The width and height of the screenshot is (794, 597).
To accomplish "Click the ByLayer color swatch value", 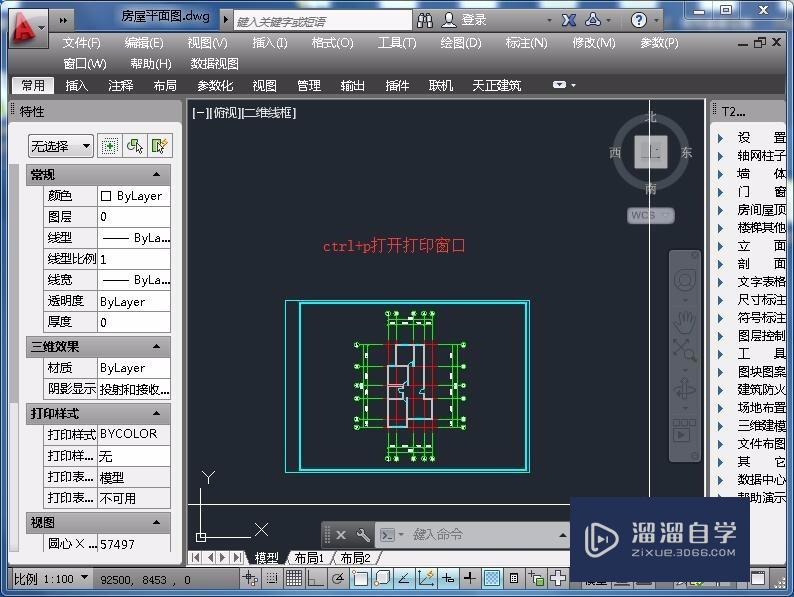I will pyautogui.click(x=134, y=196).
